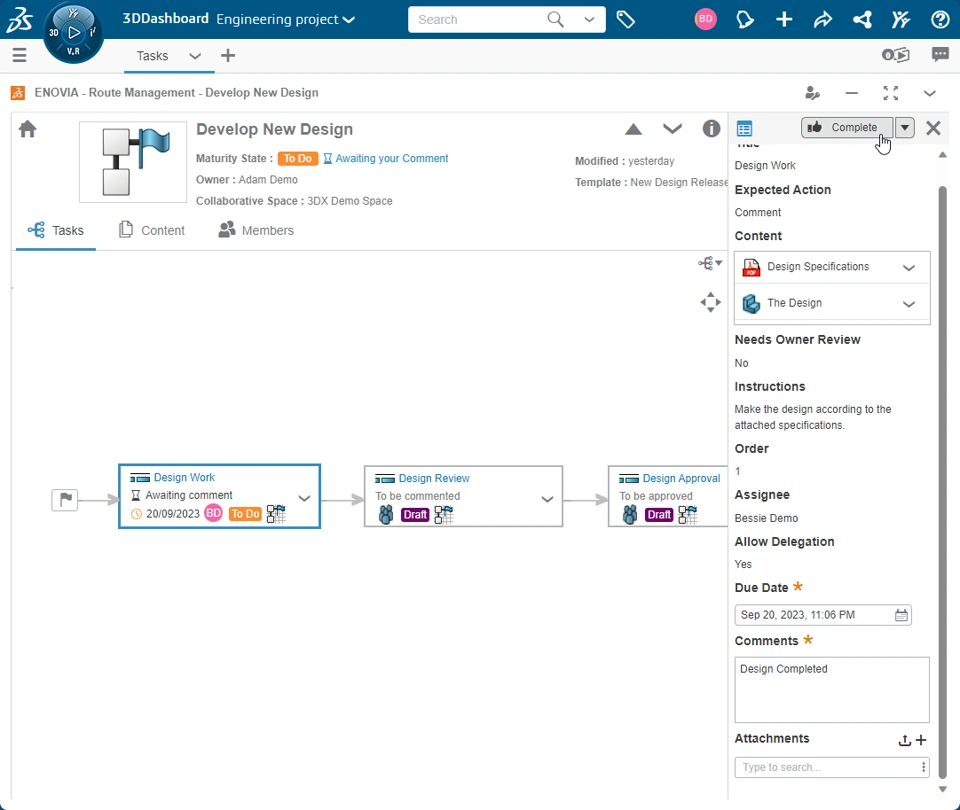Screen dimensions: 960x810
Task: Click the play experience icon near chat
Action: 896,55
